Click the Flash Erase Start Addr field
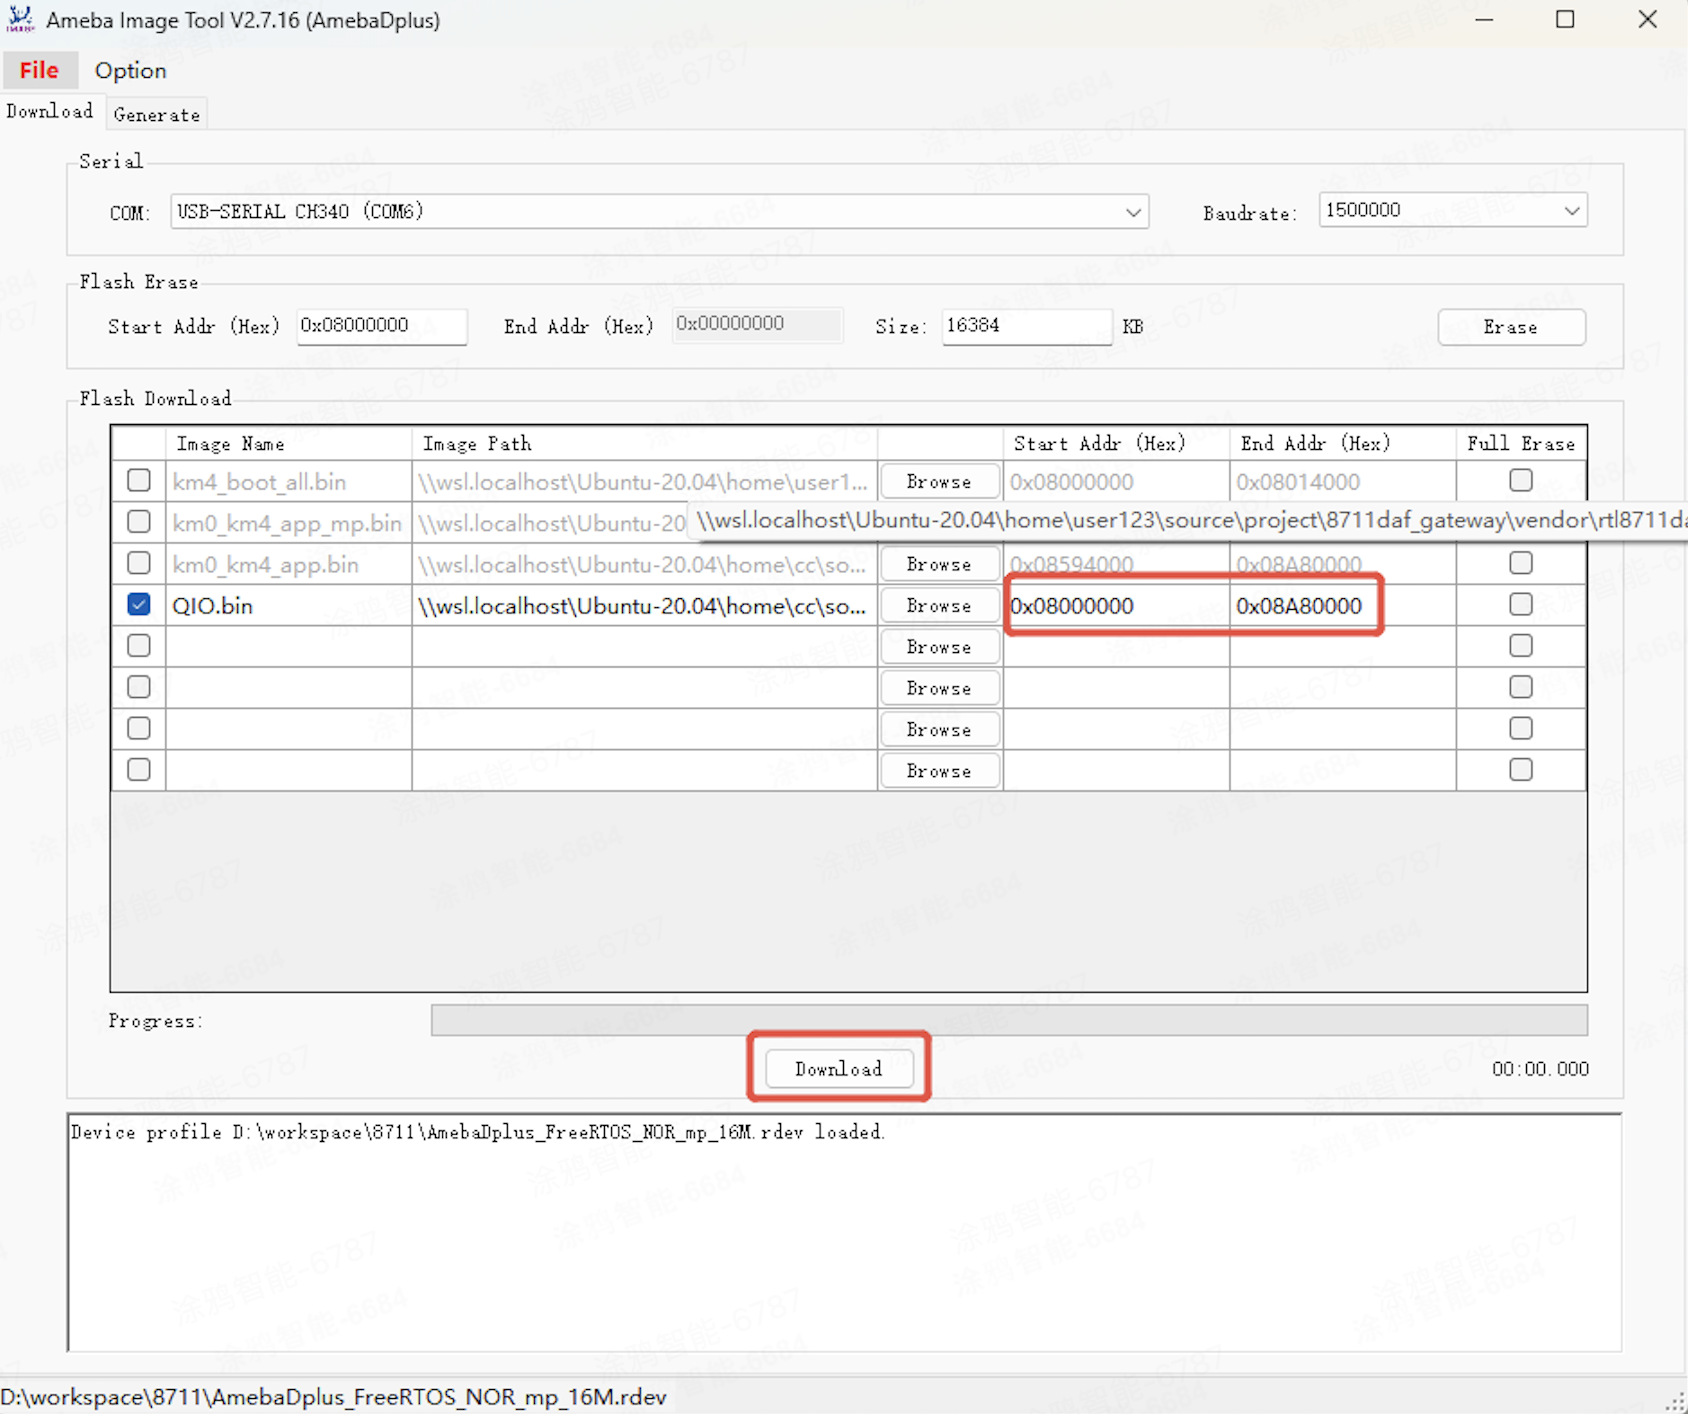 pyautogui.click(x=381, y=326)
